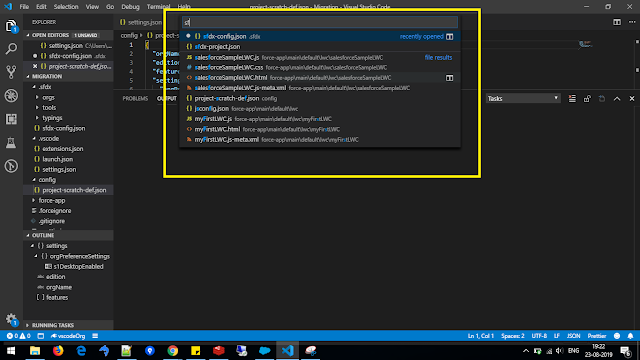640x360 pixels.
Task: Open extensions.json in the explorer
Action: (x=62, y=149)
